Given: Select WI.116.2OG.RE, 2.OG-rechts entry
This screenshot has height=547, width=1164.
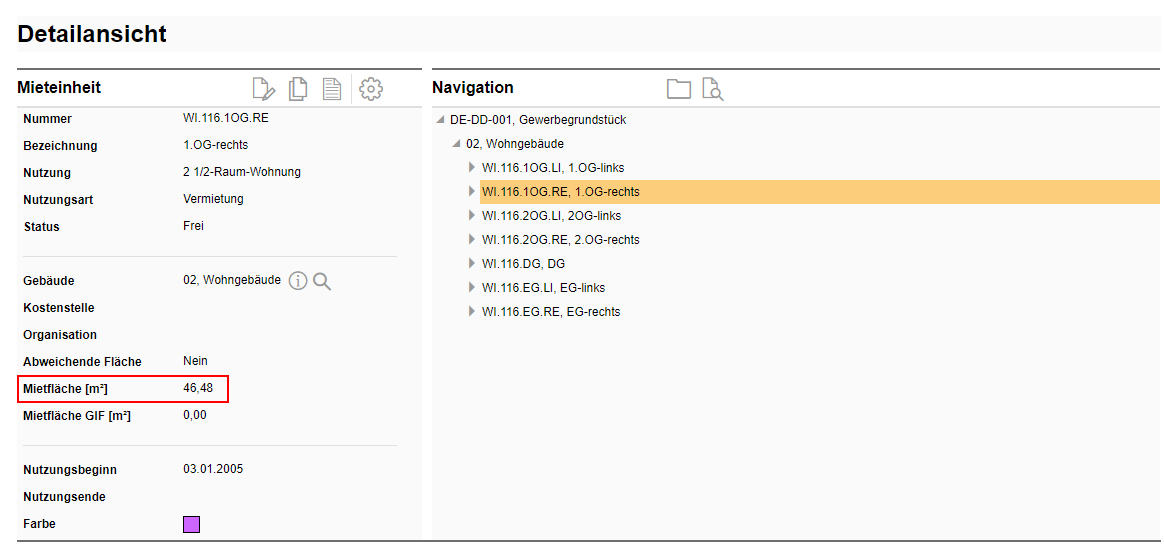Looking at the screenshot, I should click(560, 240).
